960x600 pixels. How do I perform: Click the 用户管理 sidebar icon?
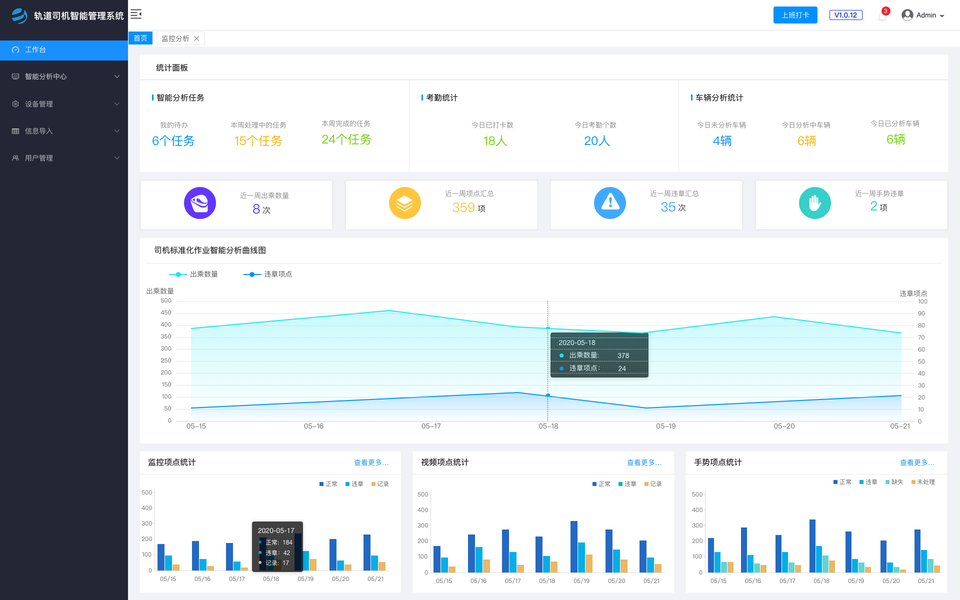point(15,158)
